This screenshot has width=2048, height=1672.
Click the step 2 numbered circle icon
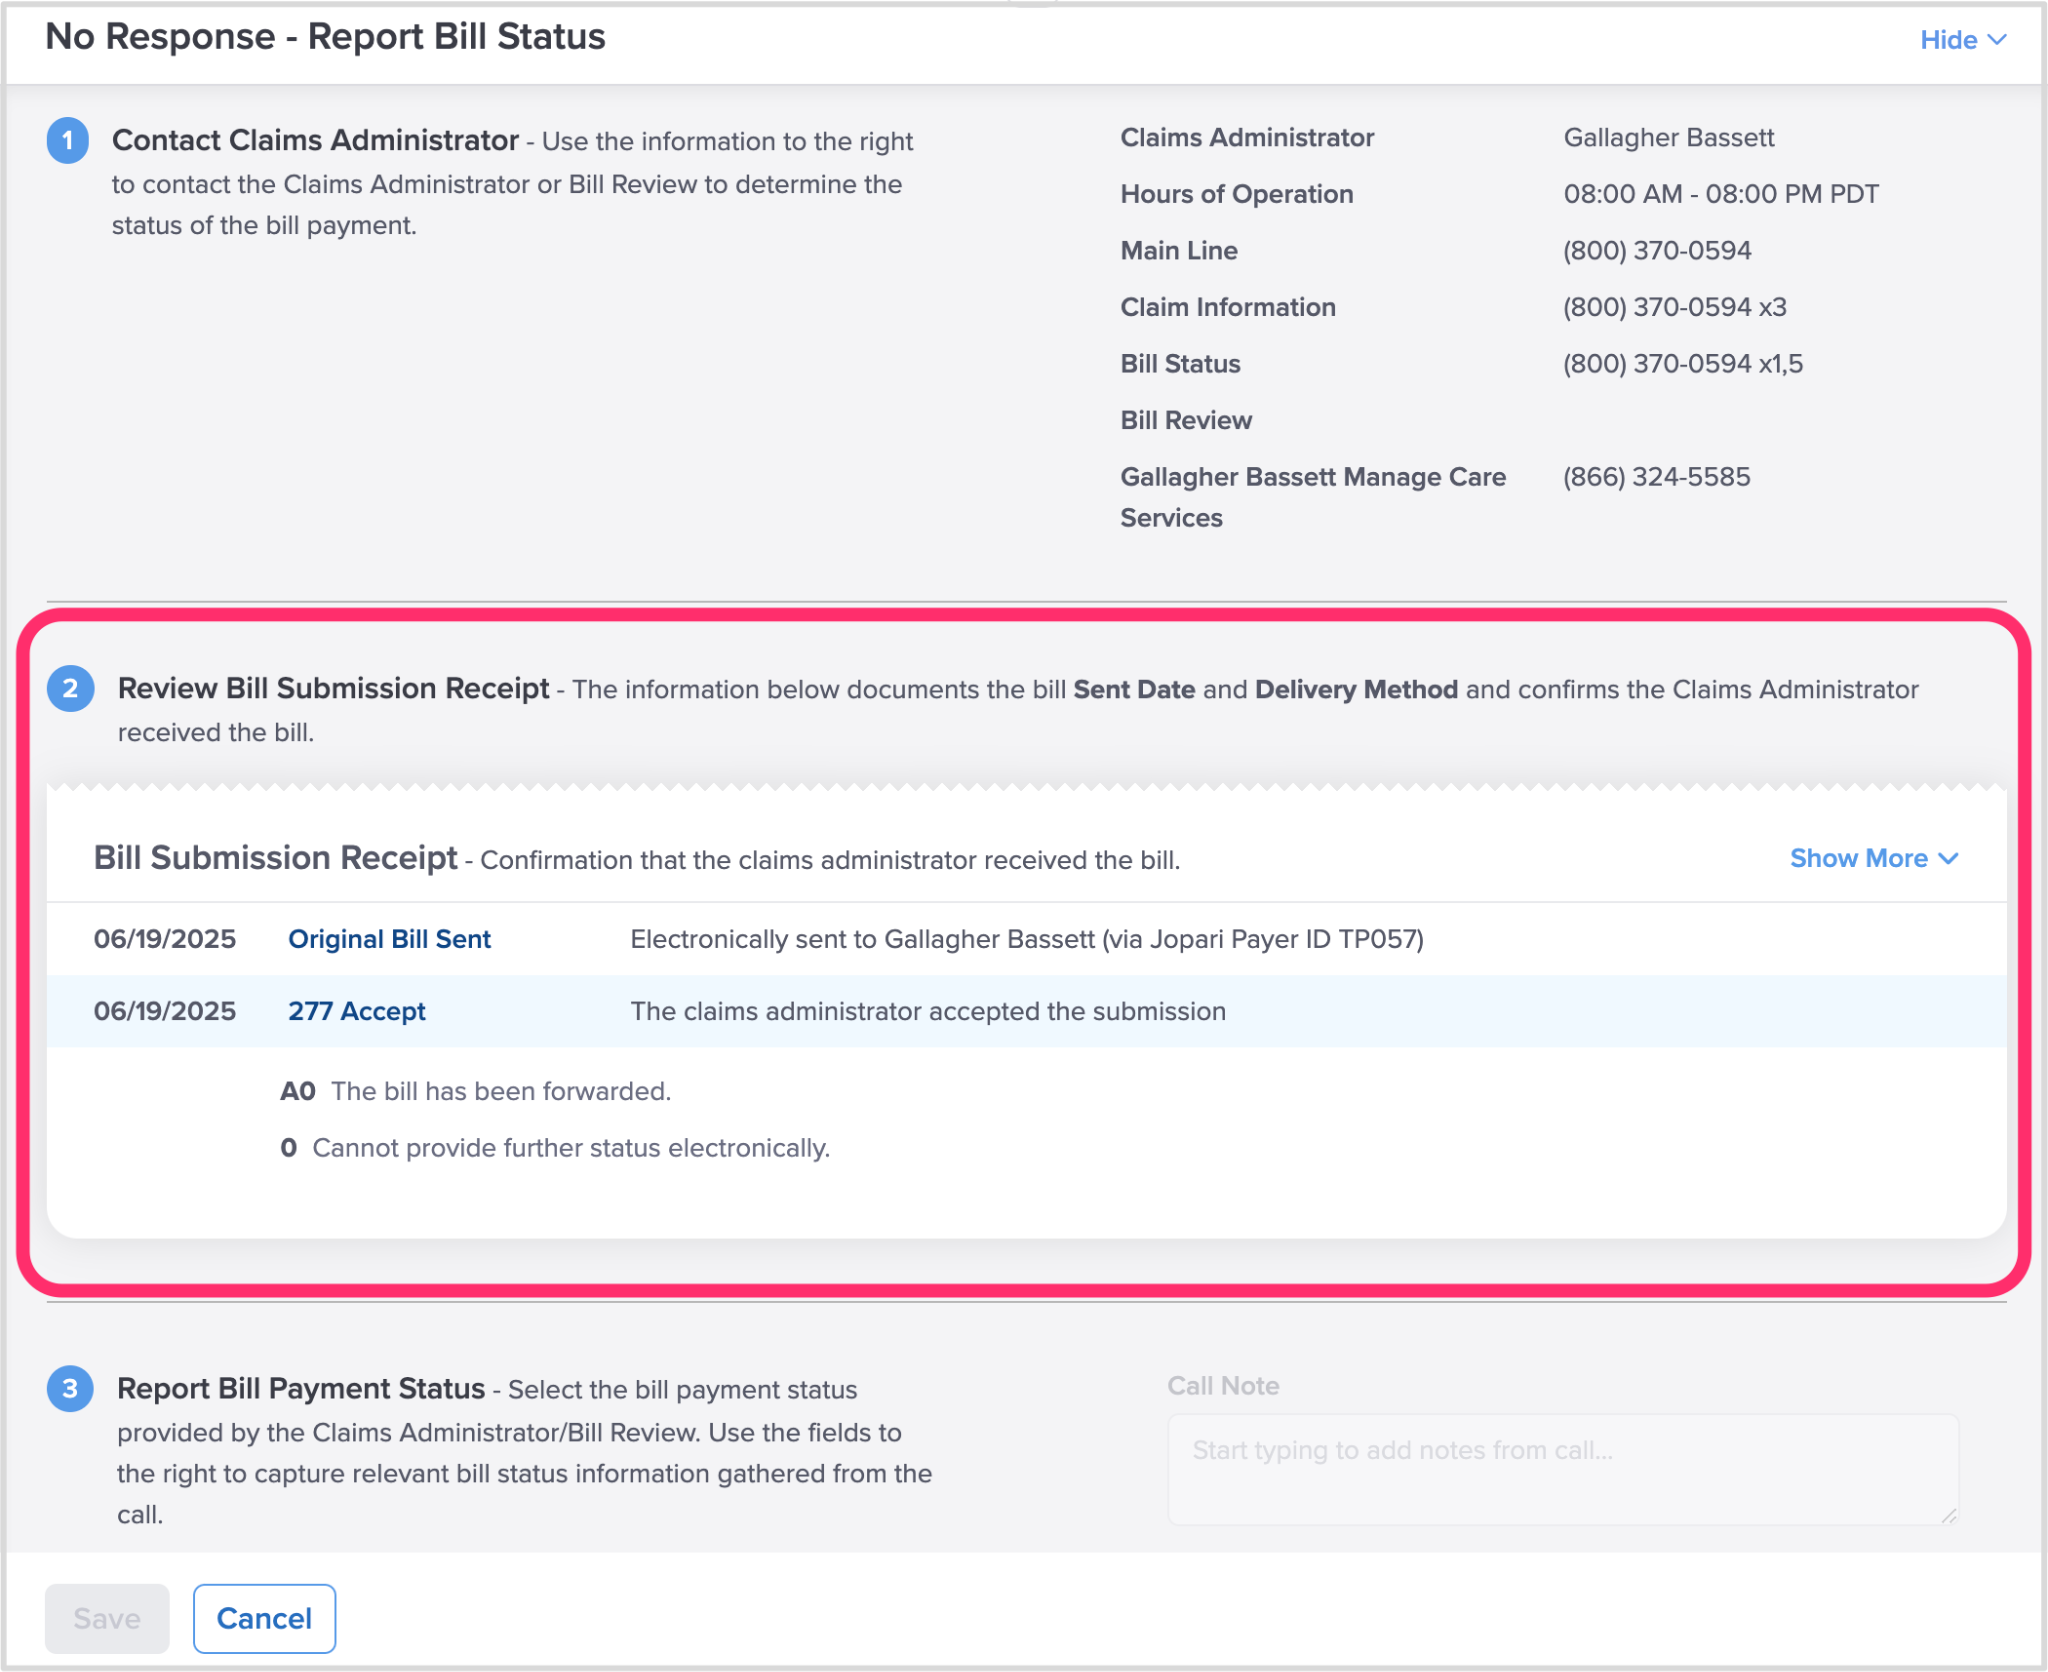pyautogui.click(x=70, y=688)
